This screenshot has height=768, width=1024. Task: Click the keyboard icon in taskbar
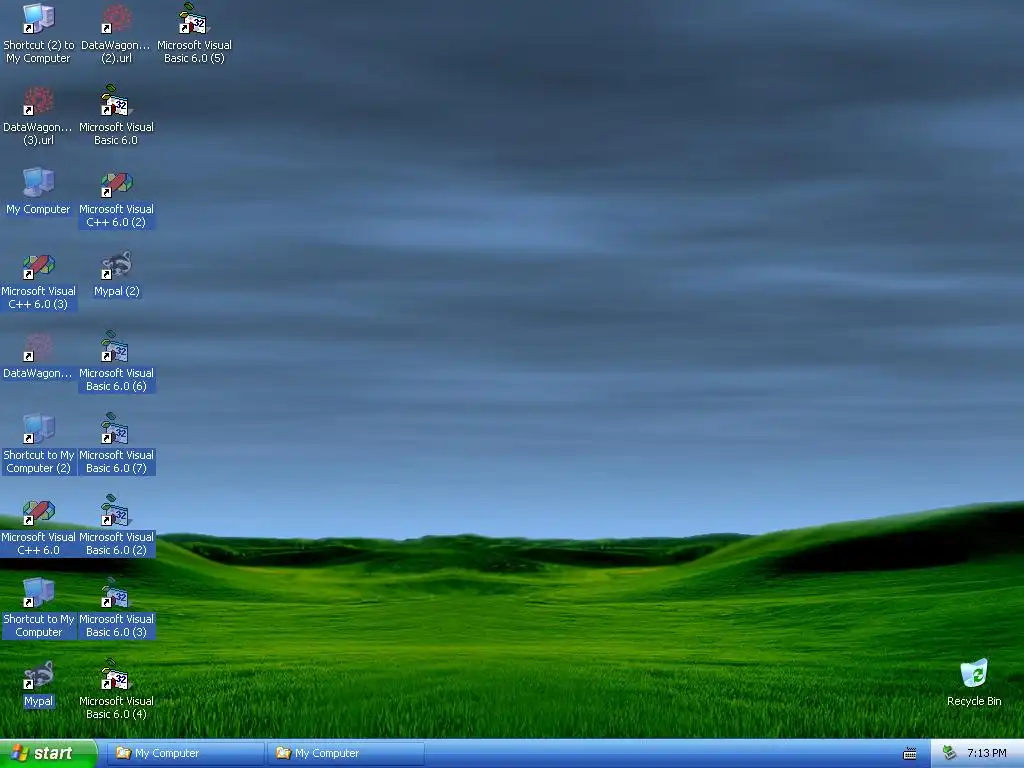pyautogui.click(x=909, y=754)
